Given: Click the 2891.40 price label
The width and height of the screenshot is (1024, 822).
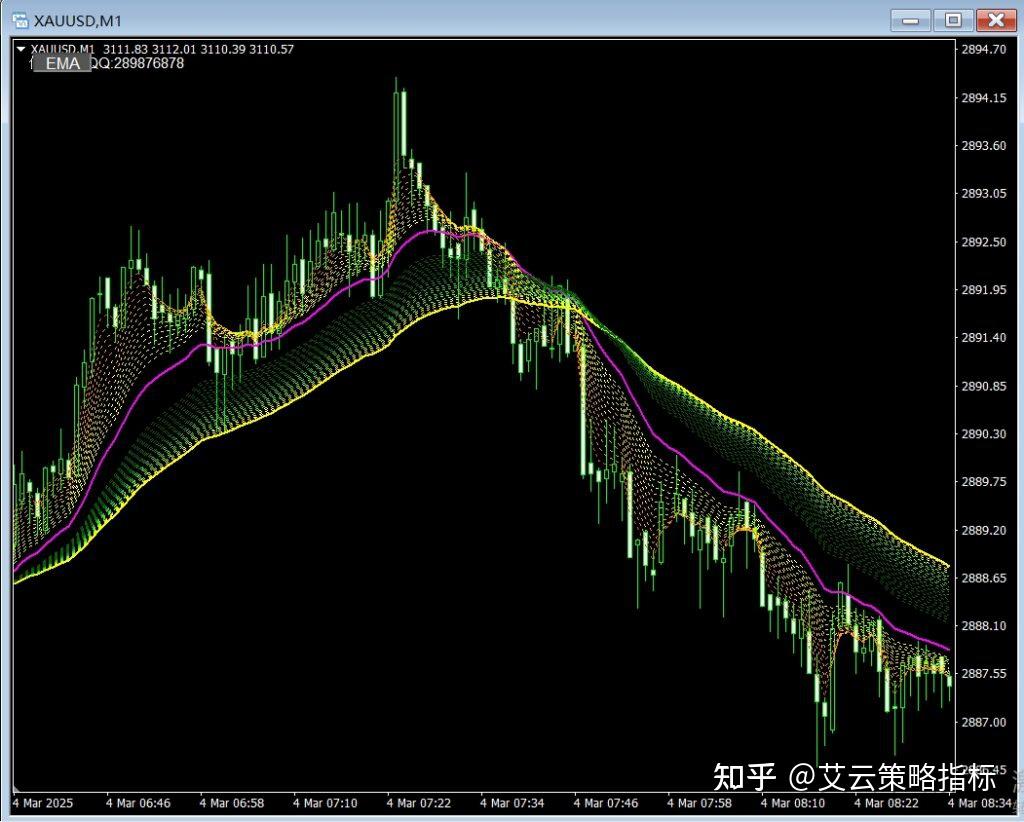Looking at the screenshot, I should pos(984,338).
